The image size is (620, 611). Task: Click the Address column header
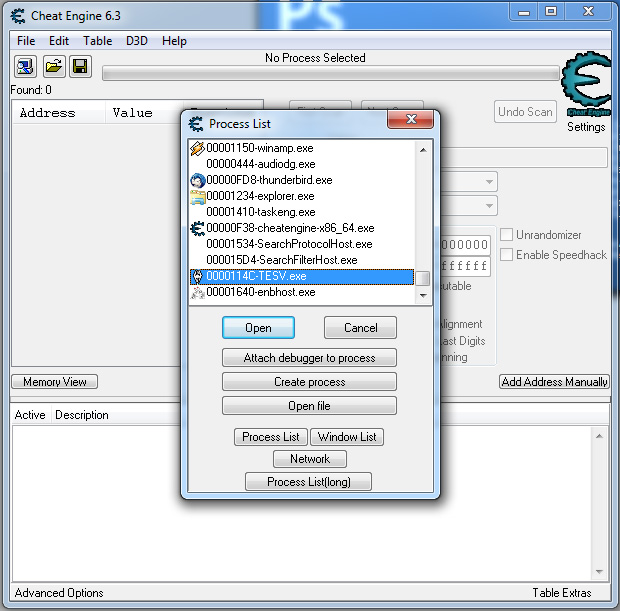pos(59,113)
